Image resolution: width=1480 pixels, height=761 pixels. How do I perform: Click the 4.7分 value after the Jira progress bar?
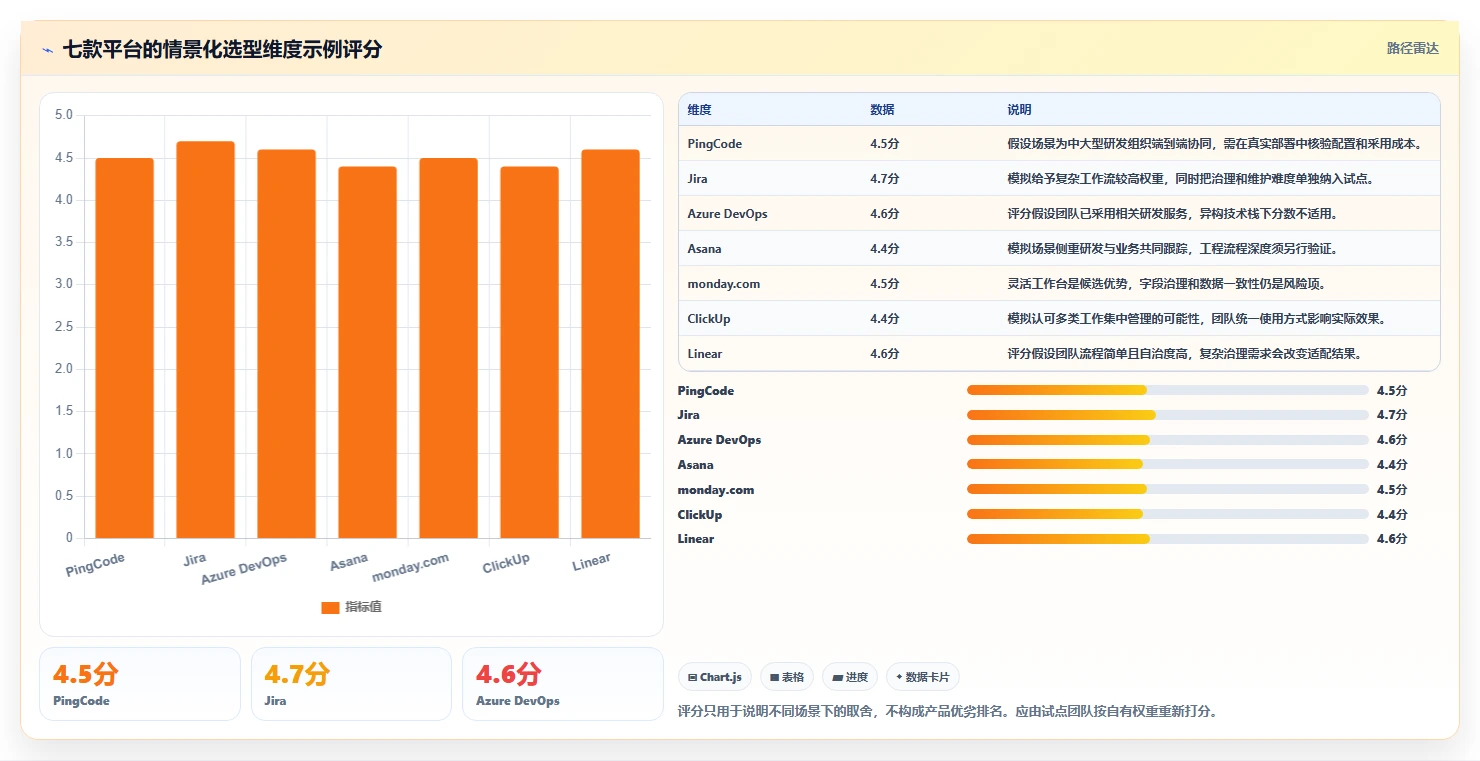1392,415
